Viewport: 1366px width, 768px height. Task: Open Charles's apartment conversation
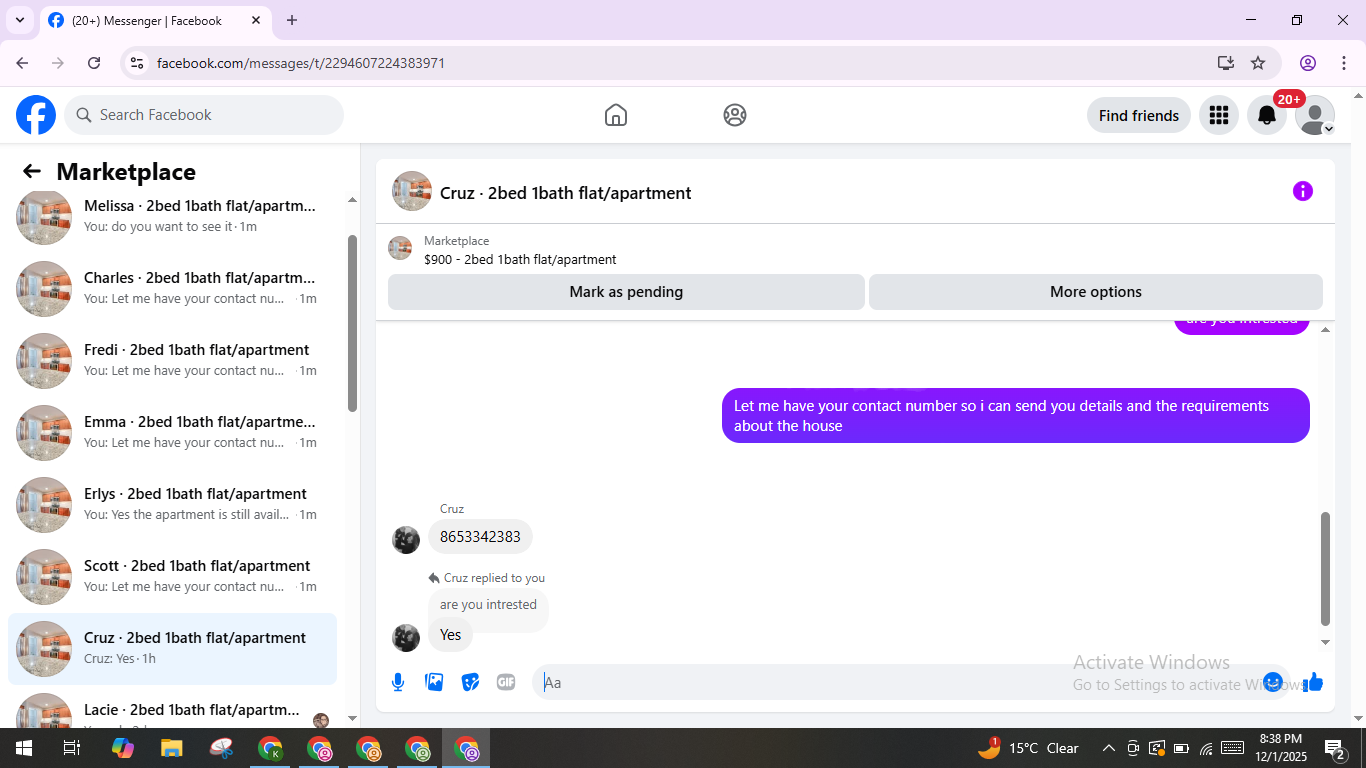[x=172, y=288]
